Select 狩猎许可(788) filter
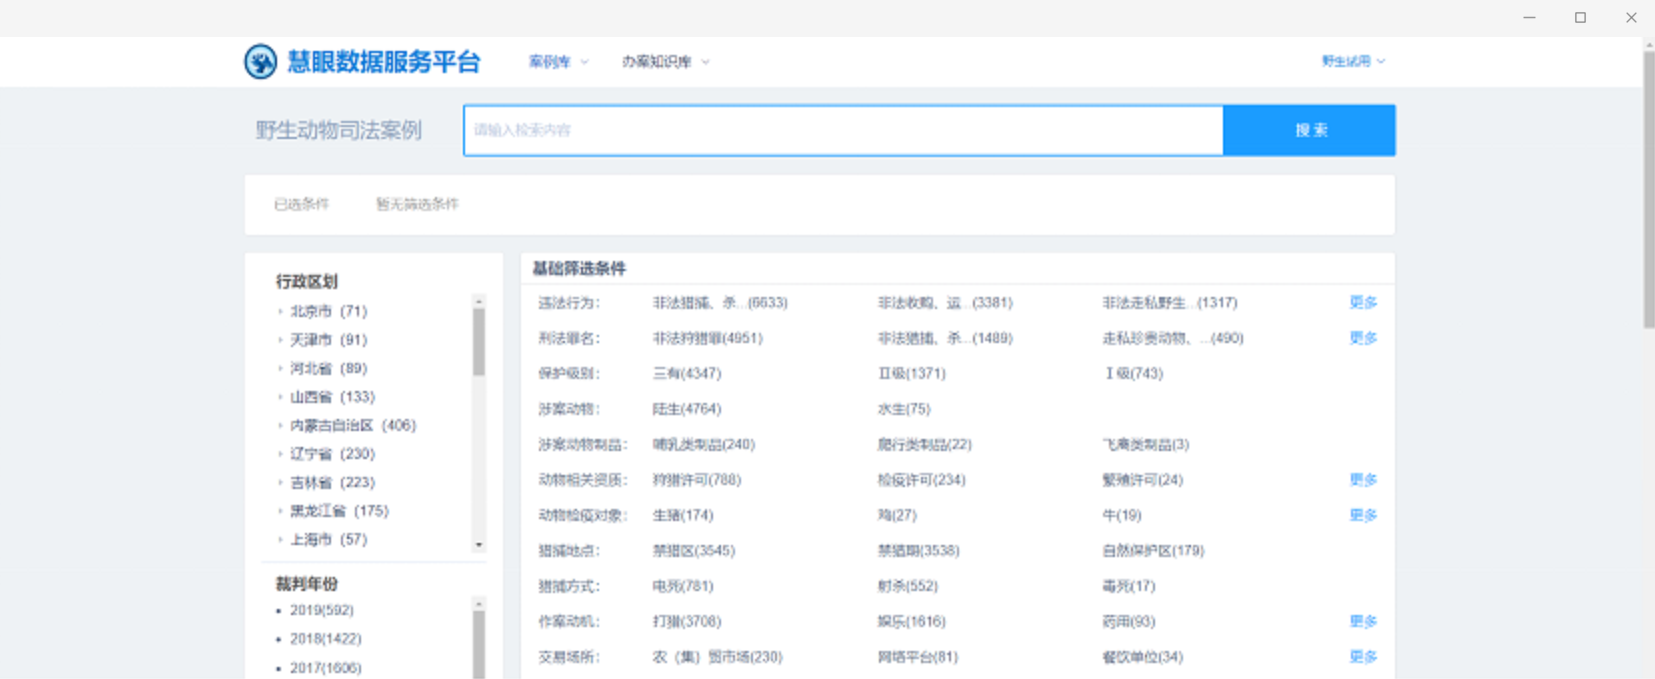 pyautogui.click(x=696, y=480)
